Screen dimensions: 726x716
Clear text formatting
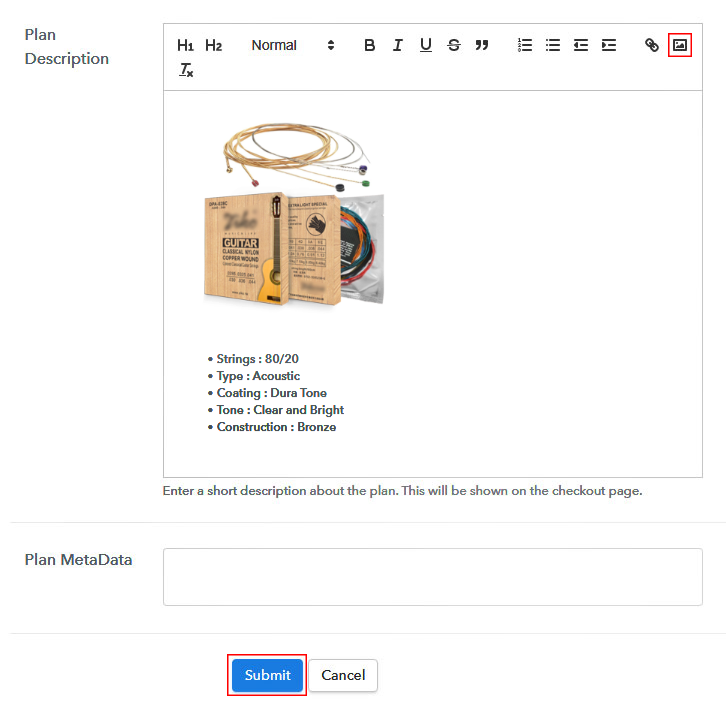pyautogui.click(x=186, y=70)
